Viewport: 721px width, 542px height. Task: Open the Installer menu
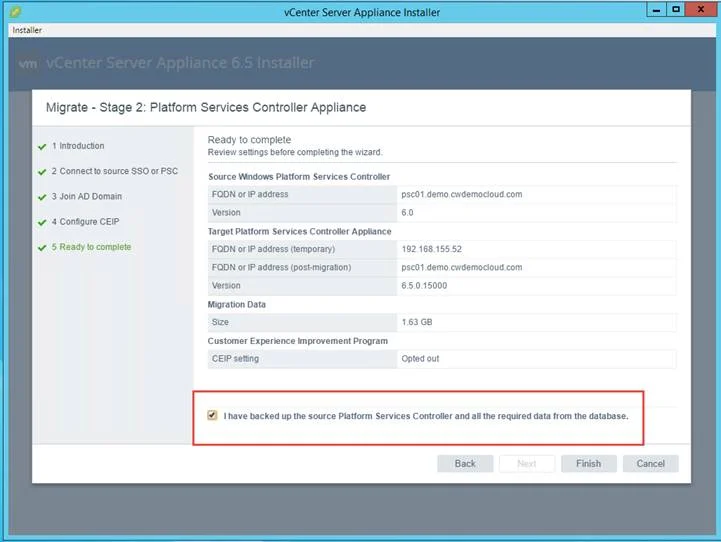pos(27,30)
